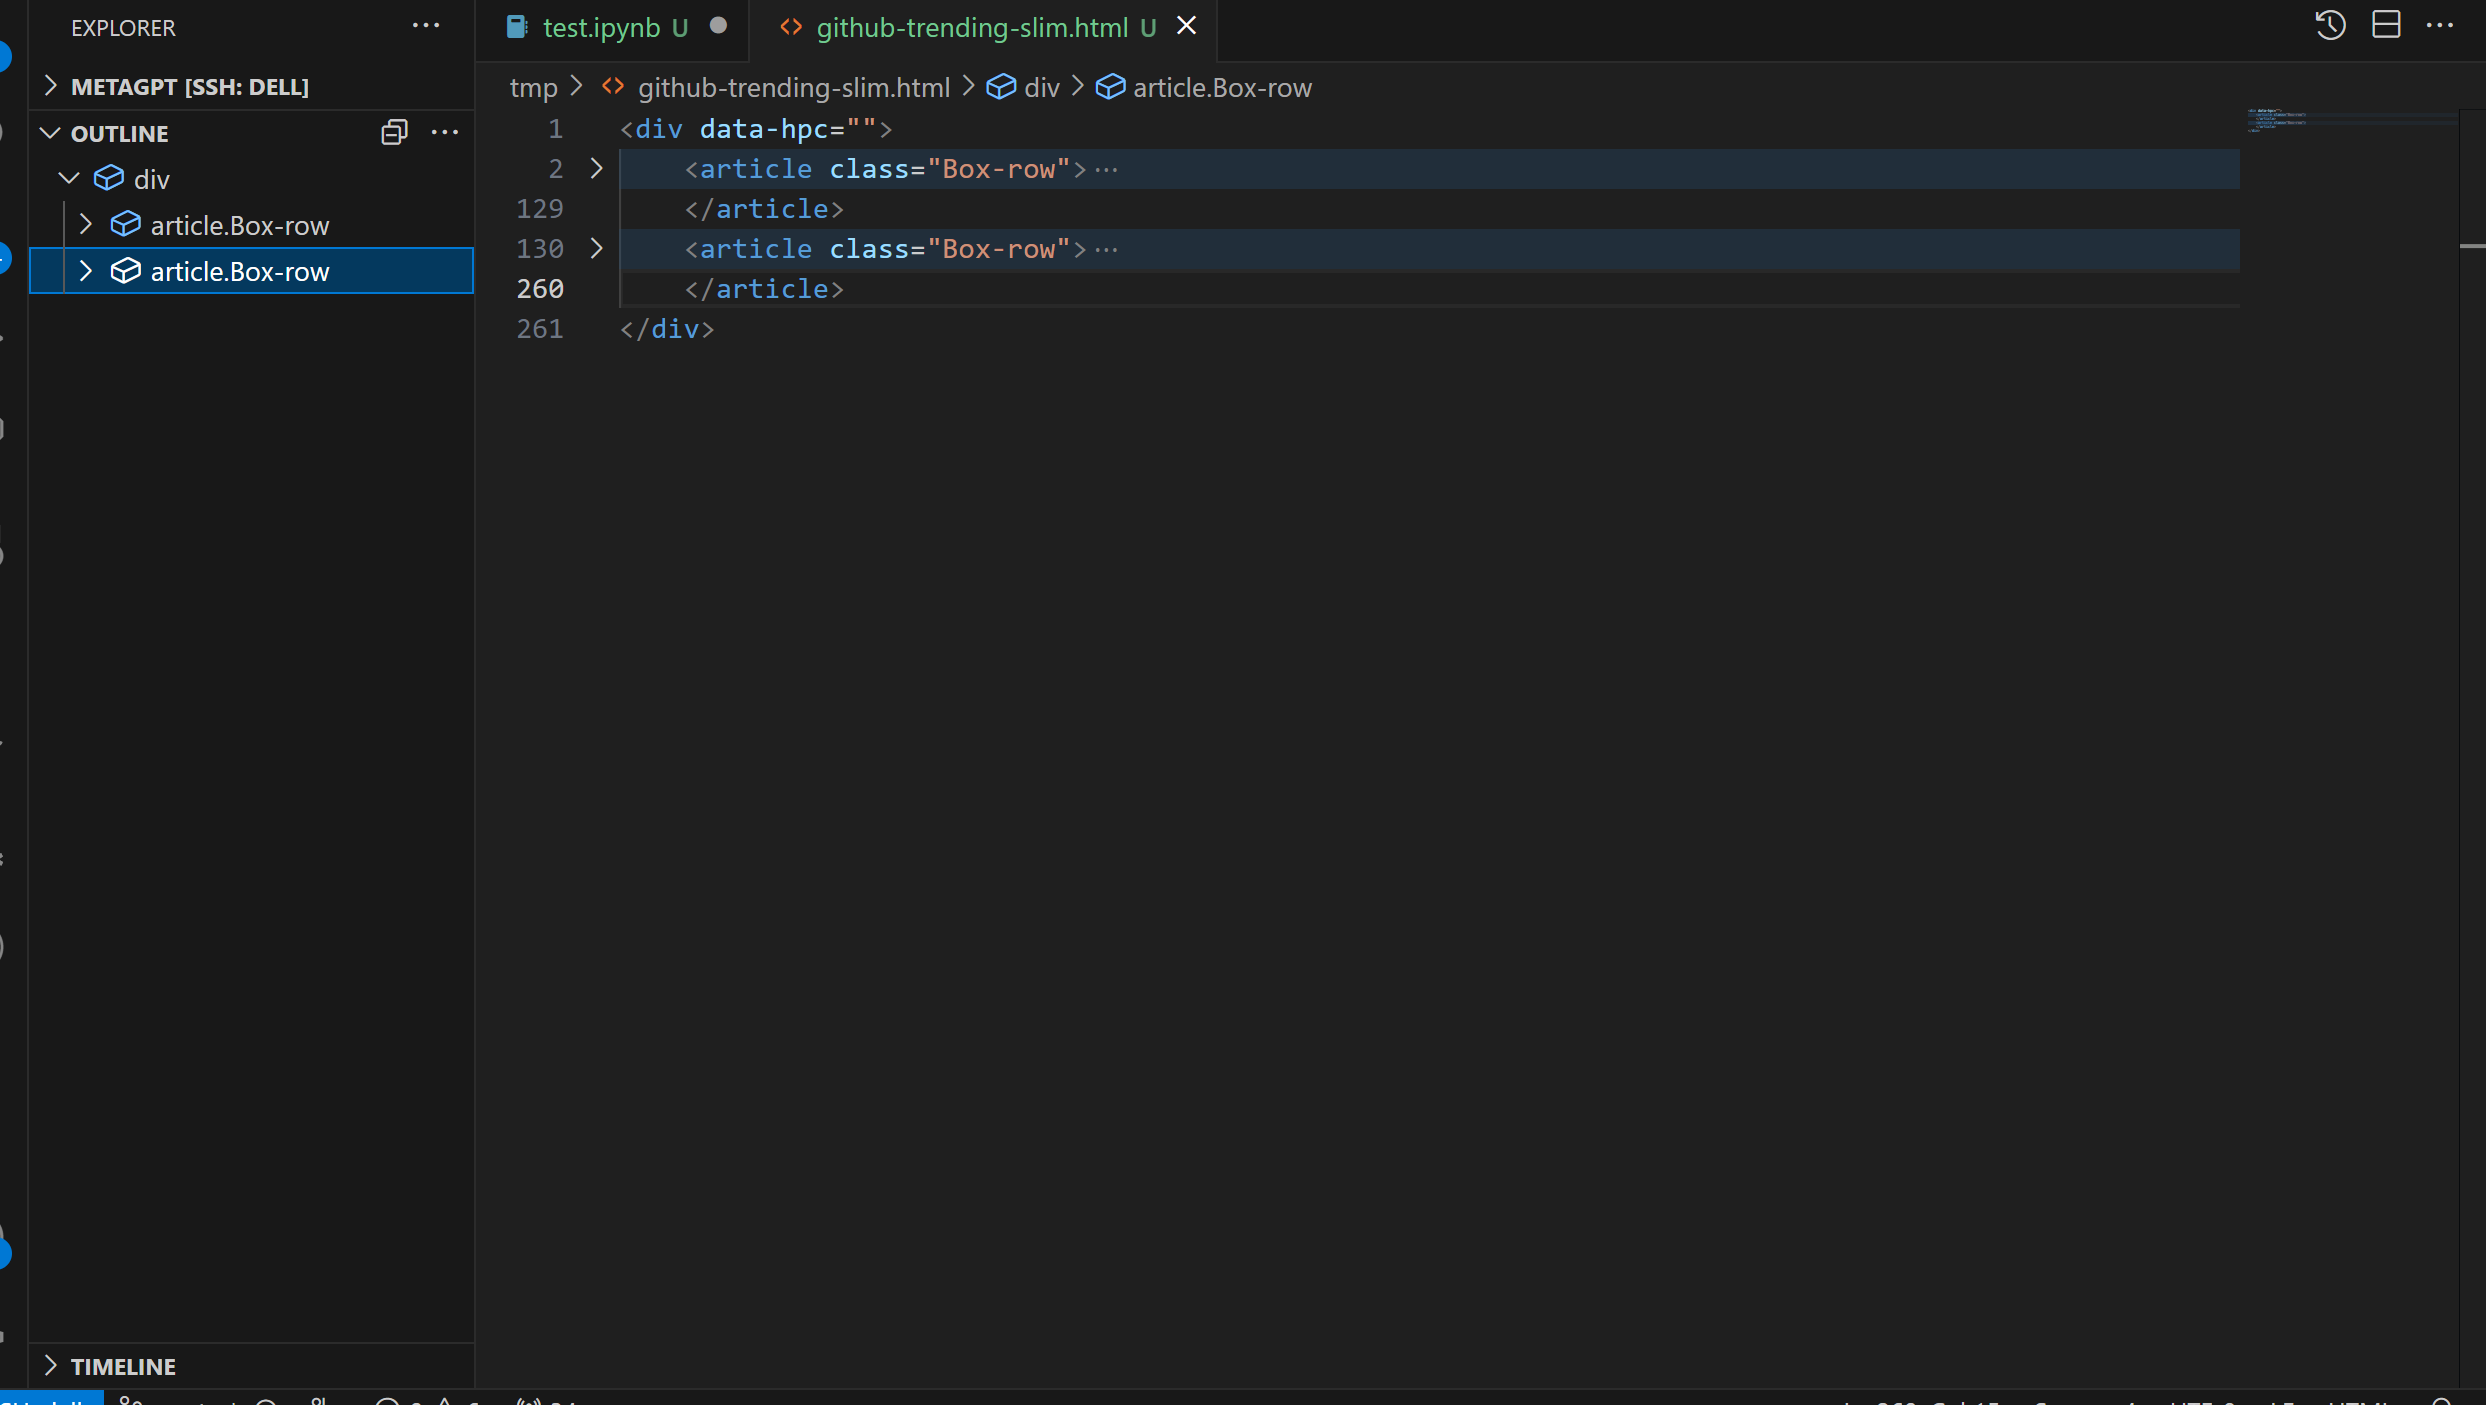Click the div symbol icon in breadcrumb
This screenshot has width=2486, height=1405.
1001,87
